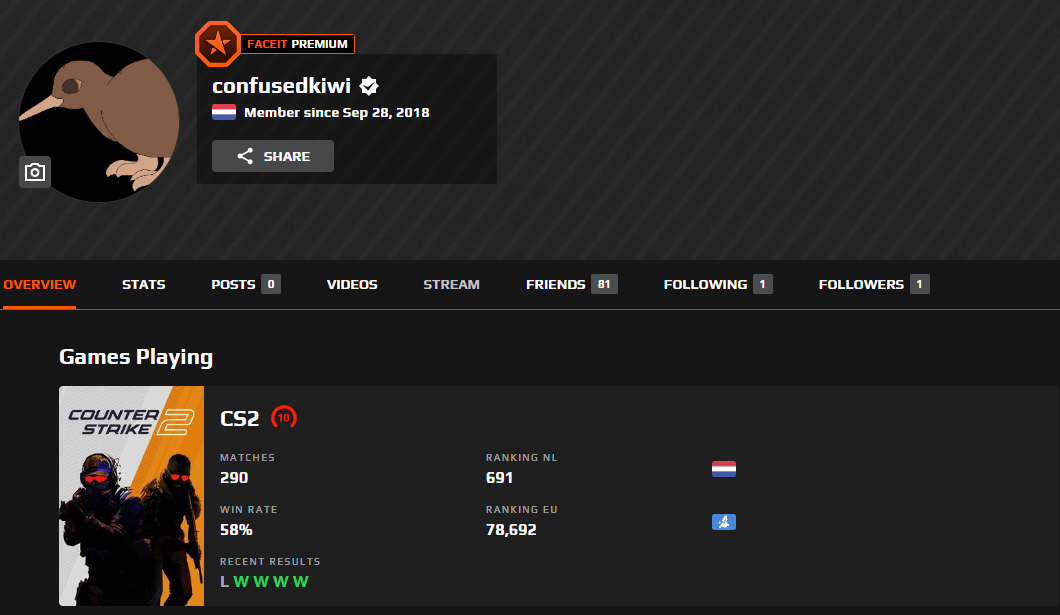Open the Counter-Strike 2 game thumbnail
Viewport: 1060px width, 615px height.
tap(131, 496)
